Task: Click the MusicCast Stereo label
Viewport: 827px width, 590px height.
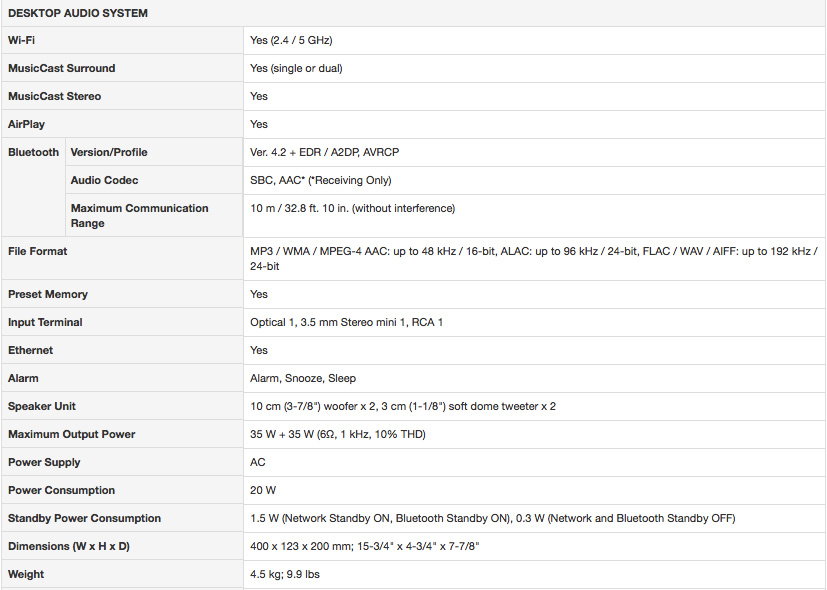Action: click(54, 96)
